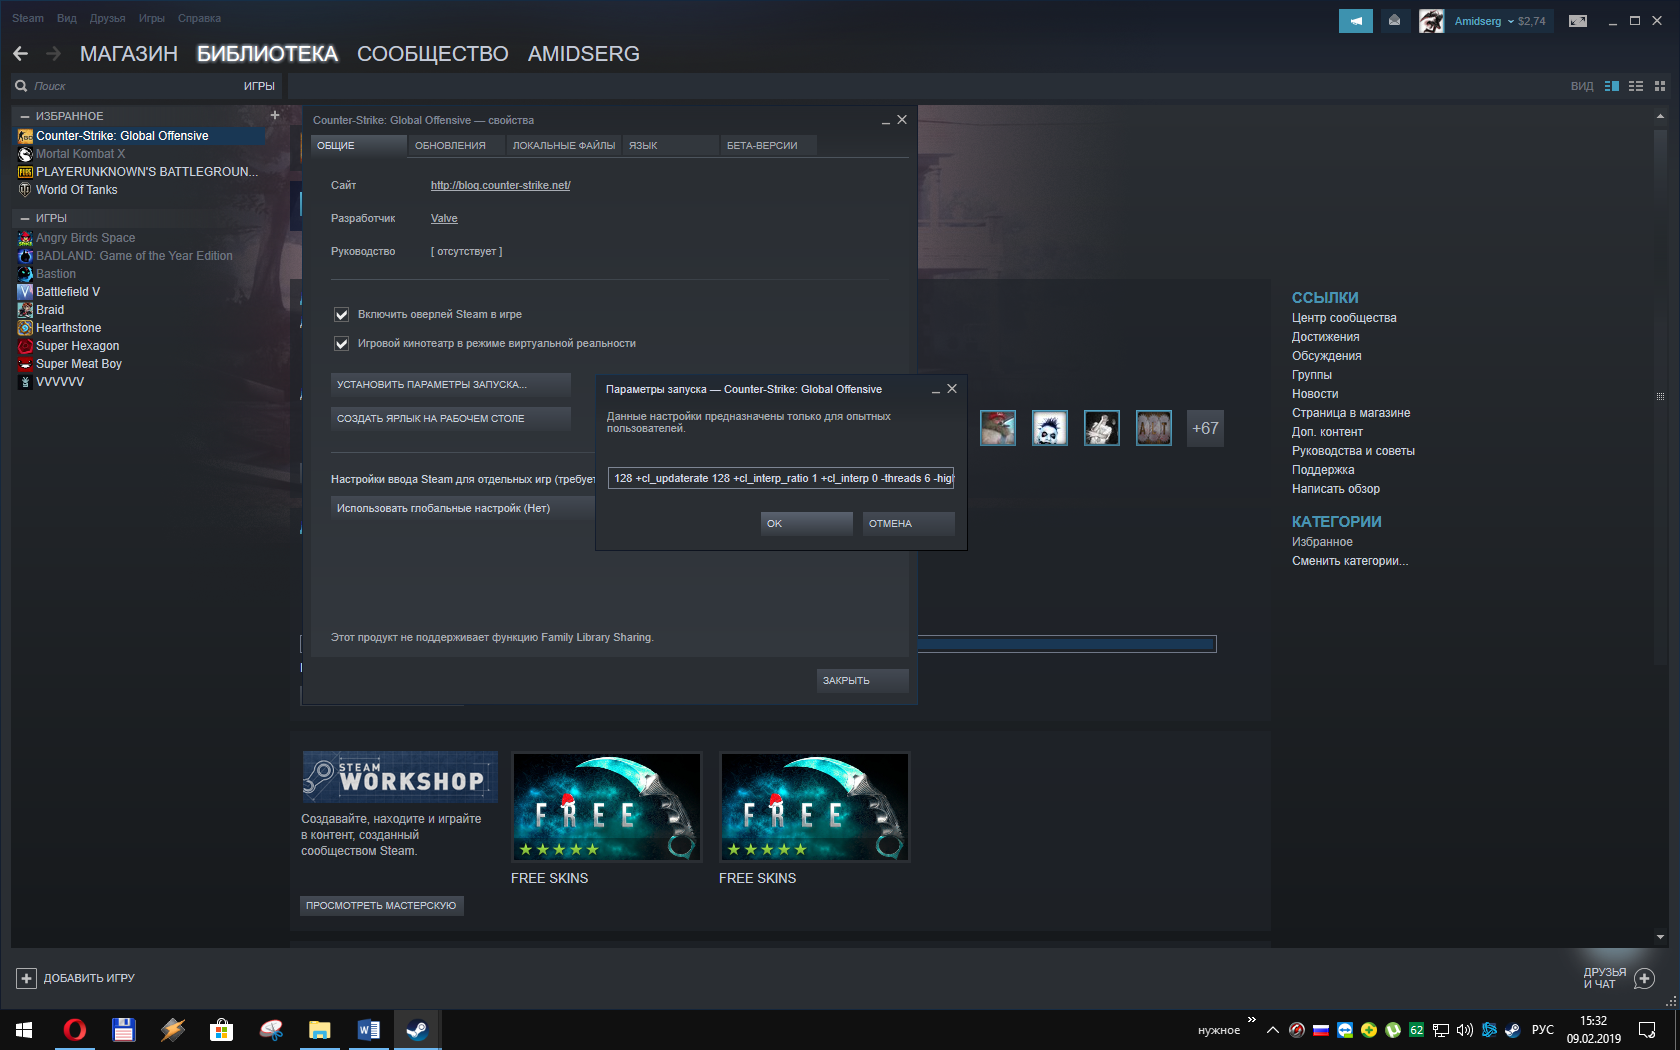This screenshot has width=1680, height=1050.
Task: Switch to the ЯЗЫК tab
Action: (670, 146)
